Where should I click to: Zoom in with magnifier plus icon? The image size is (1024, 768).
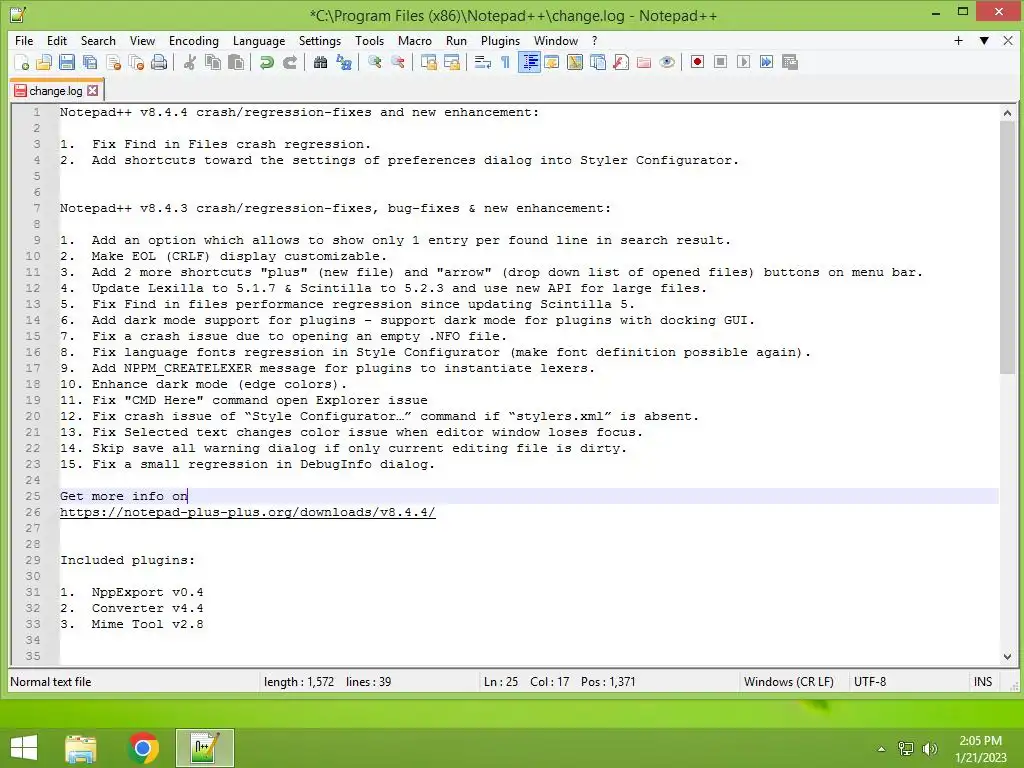pyautogui.click(x=374, y=62)
